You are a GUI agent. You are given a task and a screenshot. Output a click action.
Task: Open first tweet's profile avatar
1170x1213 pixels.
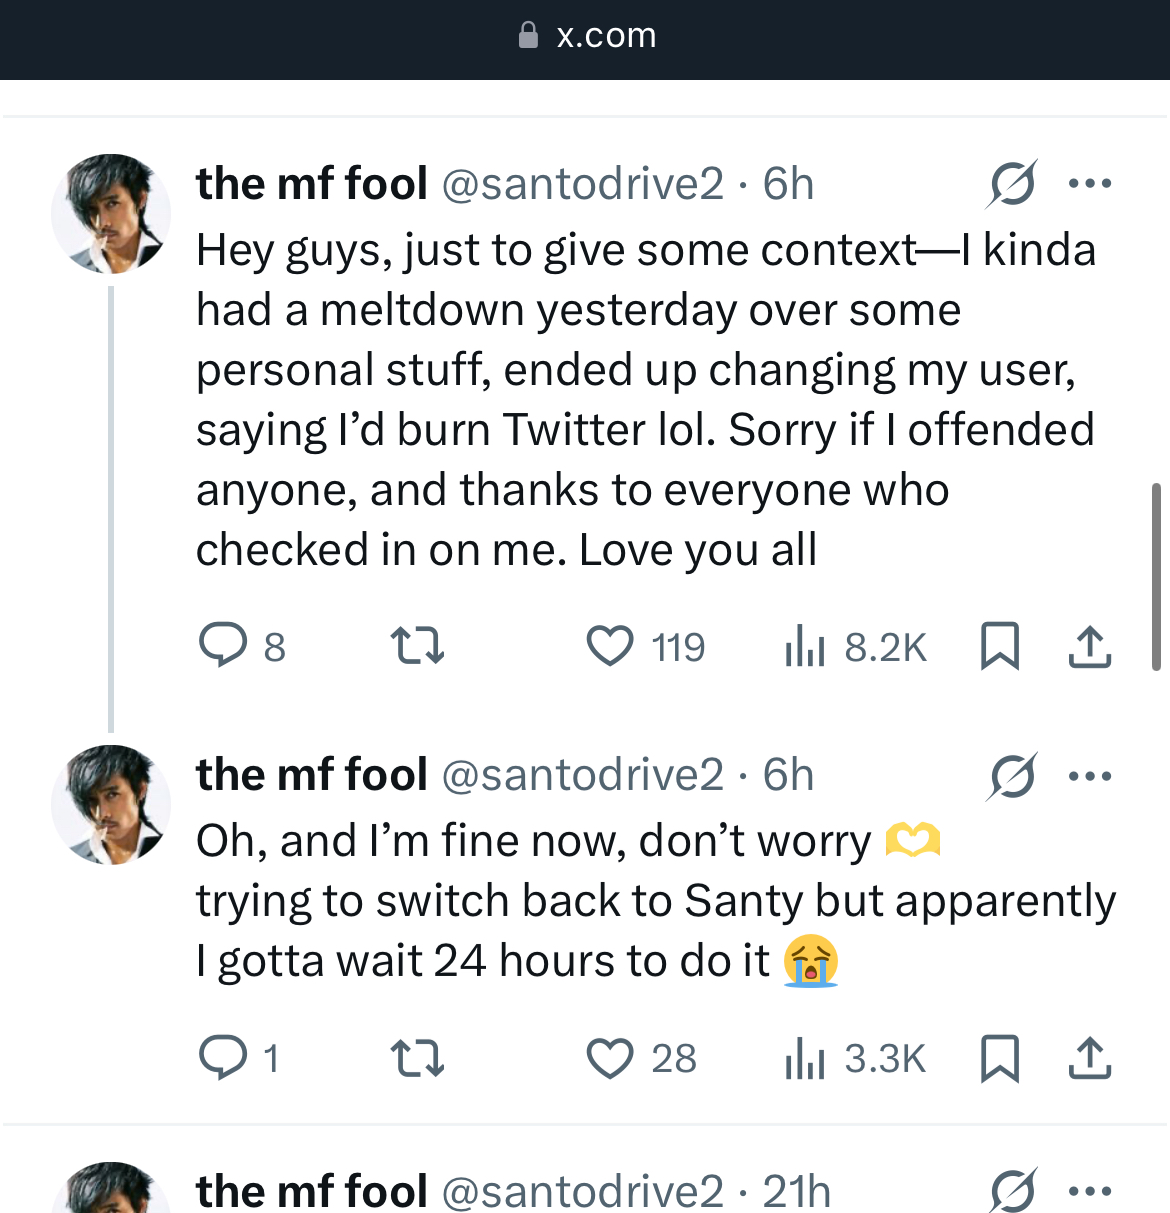pyautogui.click(x=111, y=214)
